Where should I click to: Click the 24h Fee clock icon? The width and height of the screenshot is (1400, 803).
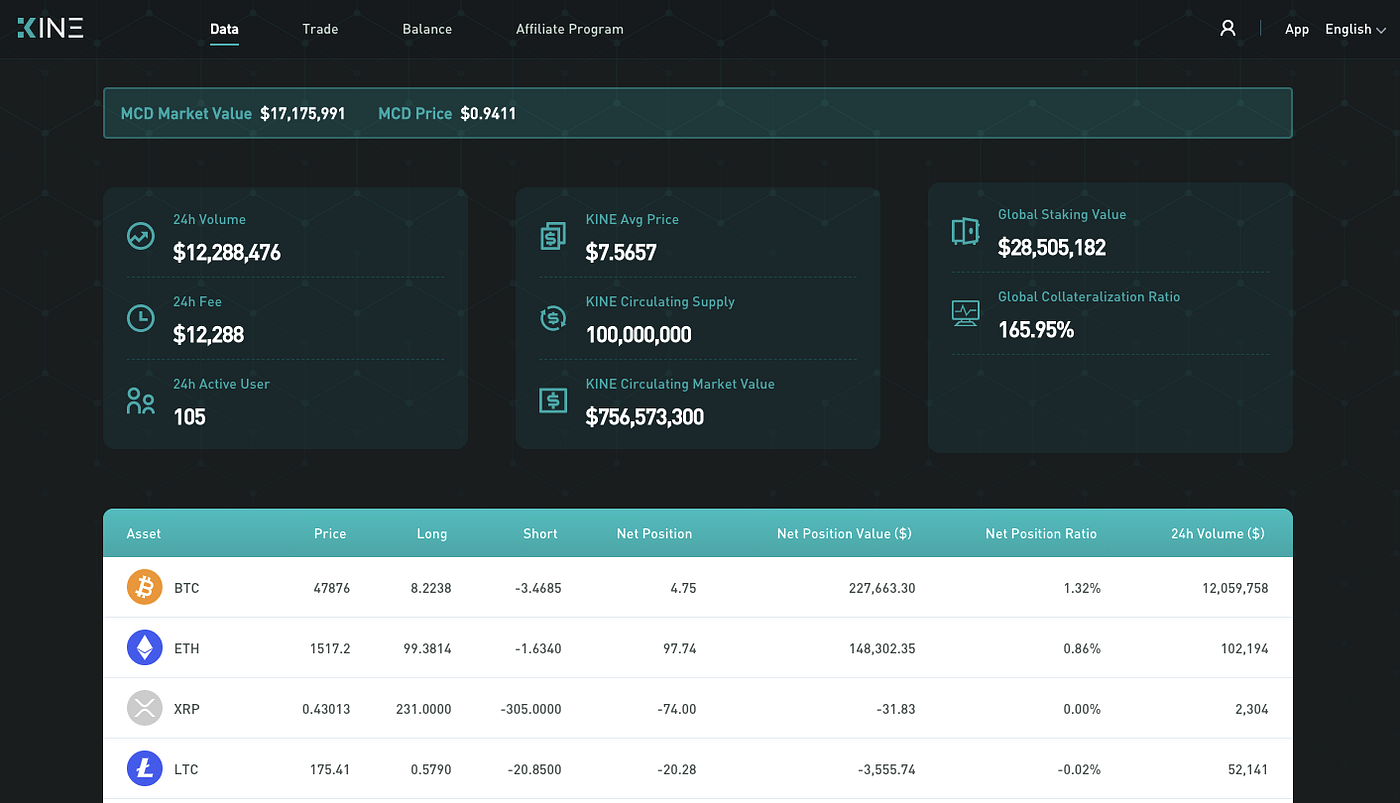pyautogui.click(x=141, y=318)
